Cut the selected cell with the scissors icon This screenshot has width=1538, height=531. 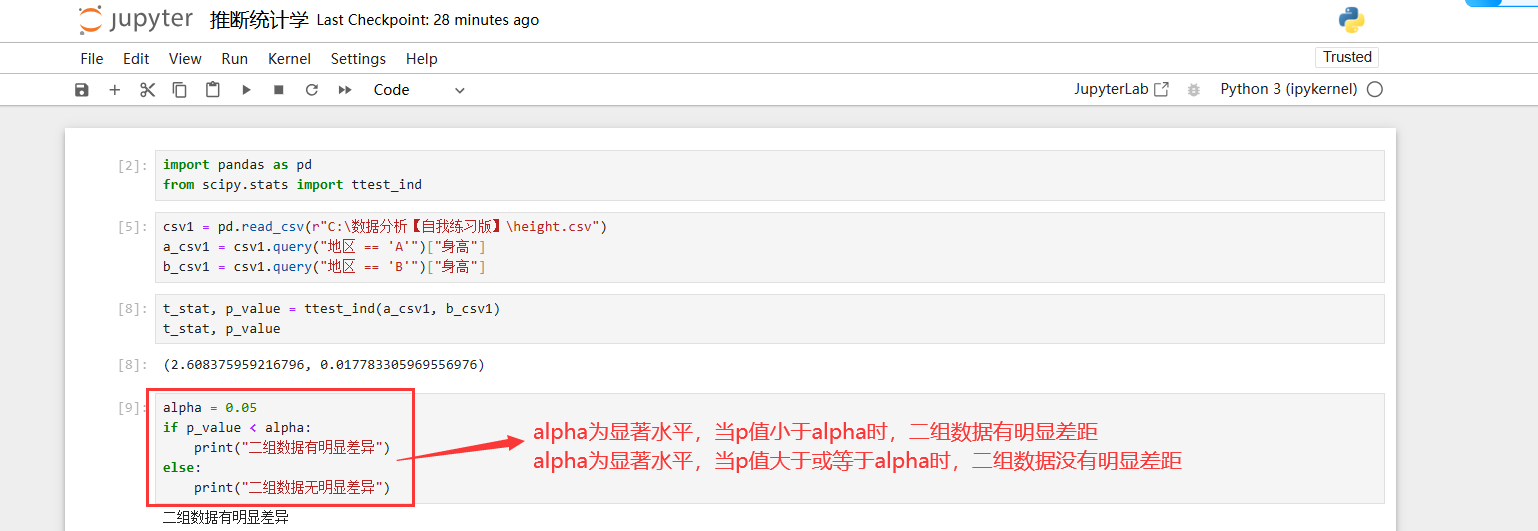pos(147,90)
